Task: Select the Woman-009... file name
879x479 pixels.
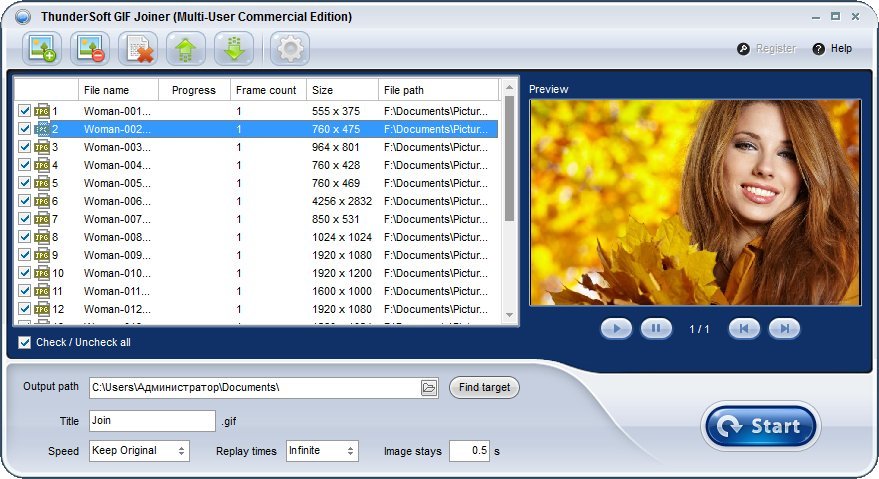Action: point(117,255)
